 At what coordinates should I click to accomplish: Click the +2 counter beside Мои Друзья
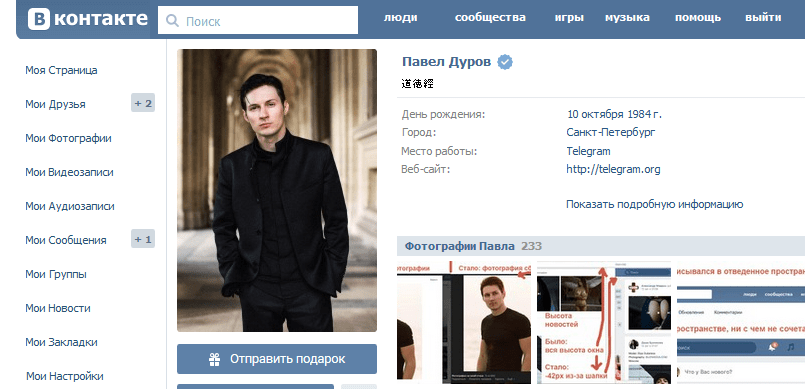click(x=143, y=103)
